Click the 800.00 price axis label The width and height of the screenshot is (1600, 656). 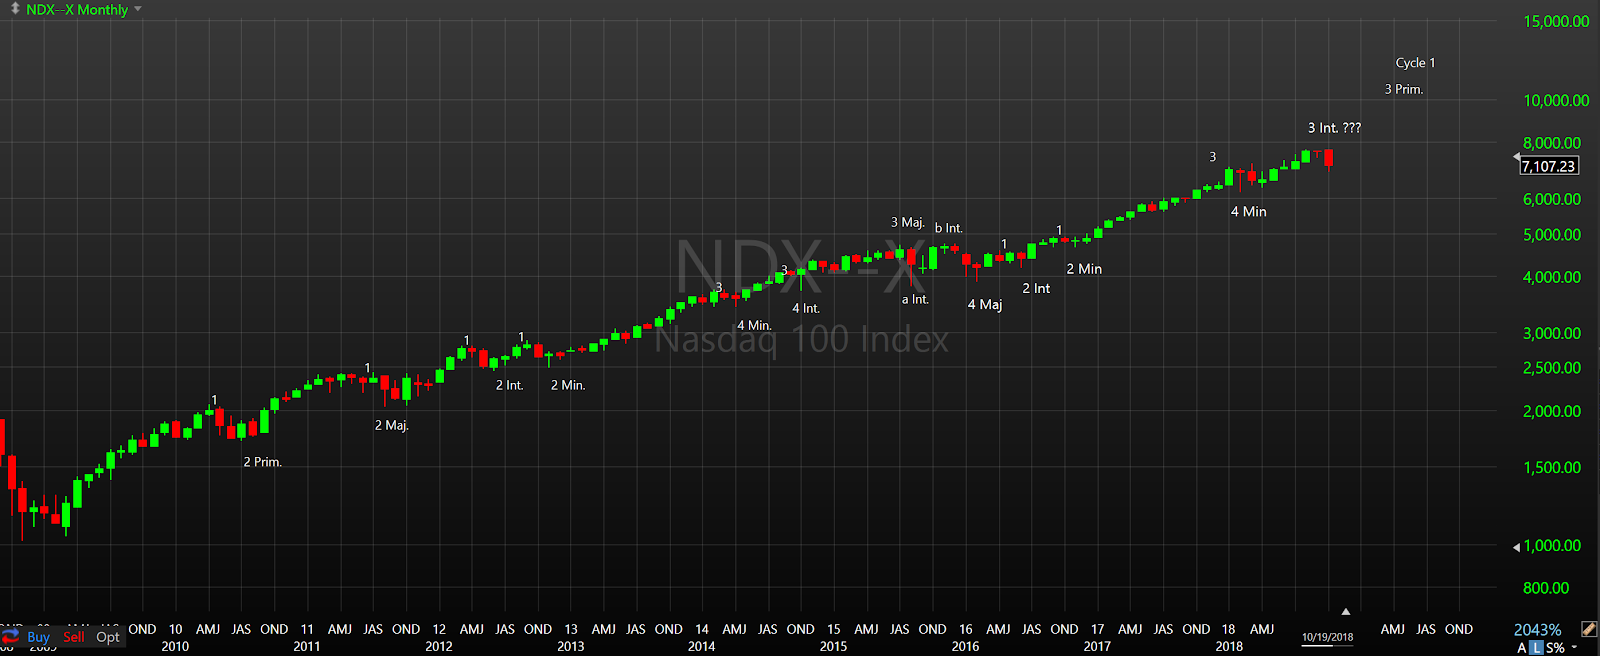pos(1546,588)
